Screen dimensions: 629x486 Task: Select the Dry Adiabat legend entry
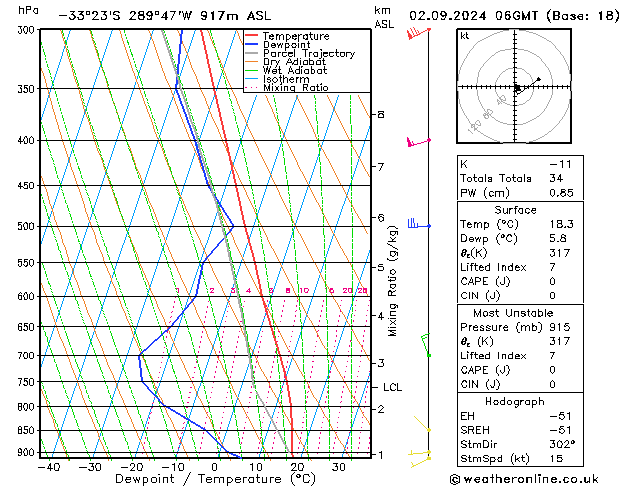pos(286,62)
